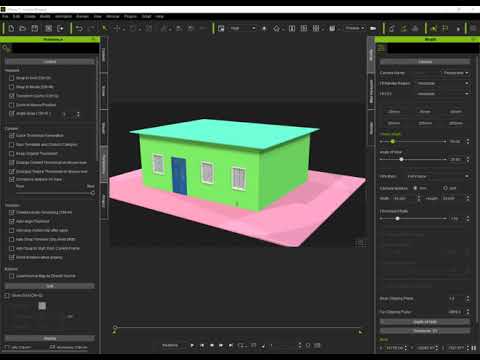The height and width of the screenshot is (360, 480).
Task: Click the Transform section header bar
Action: 425,331
